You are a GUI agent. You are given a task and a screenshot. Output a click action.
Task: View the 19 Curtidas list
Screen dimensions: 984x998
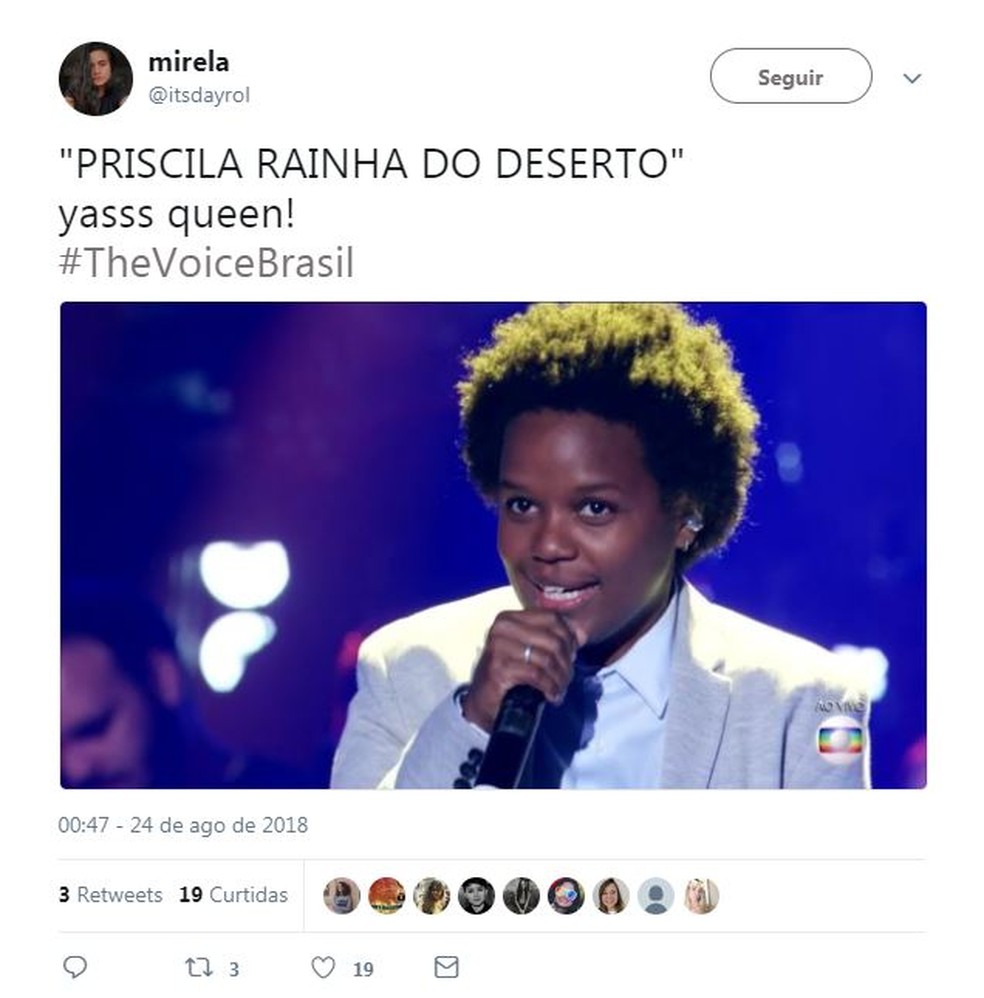tap(234, 895)
